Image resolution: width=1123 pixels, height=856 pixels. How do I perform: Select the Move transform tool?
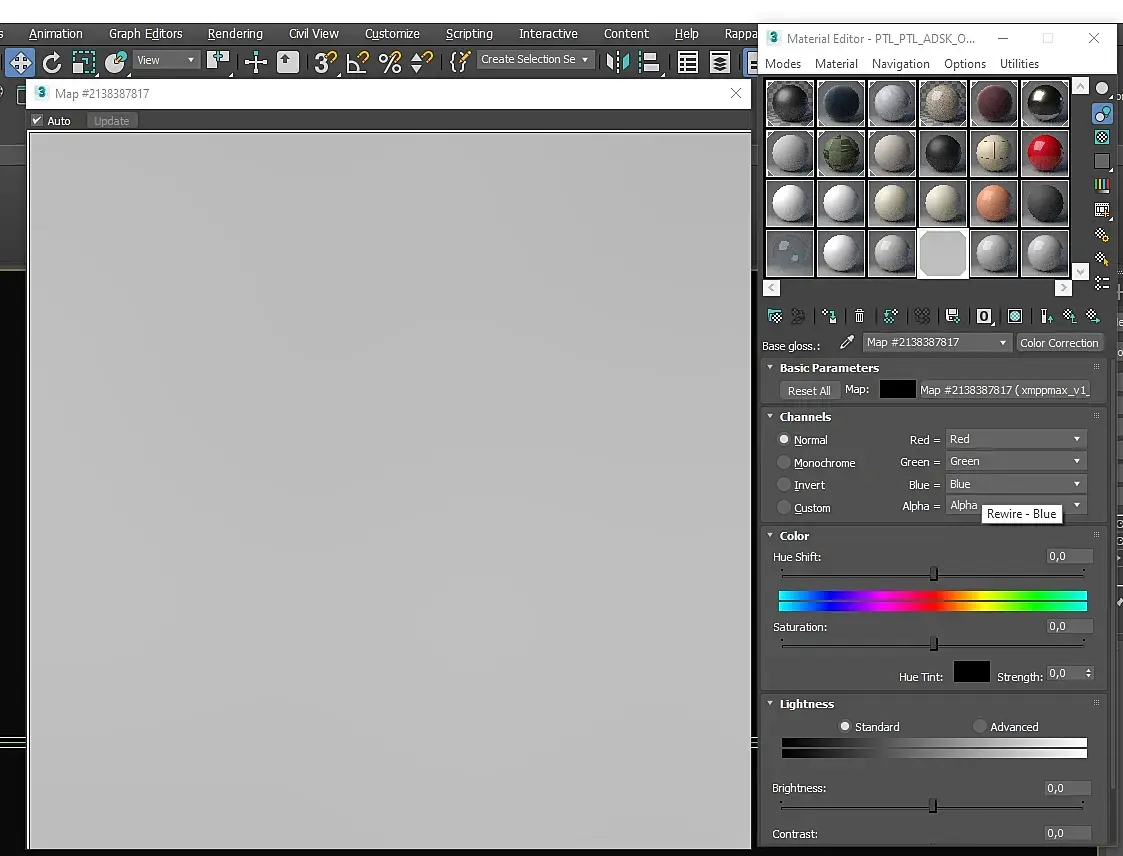pyautogui.click(x=20, y=62)
